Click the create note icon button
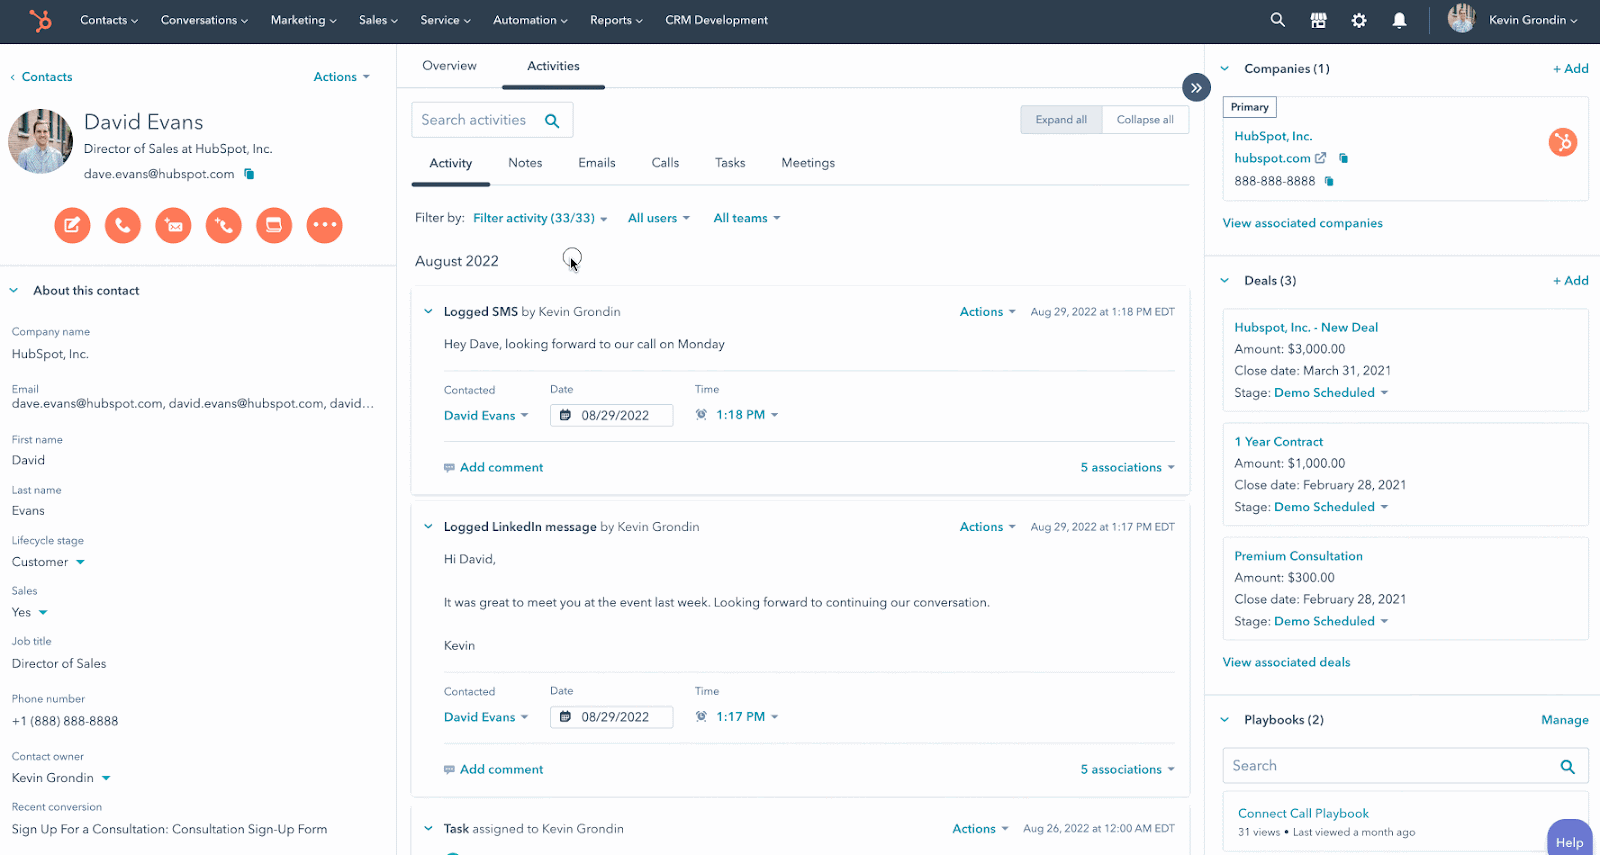Viewport: 1600px width, 855px height. [x=72, y=225]
